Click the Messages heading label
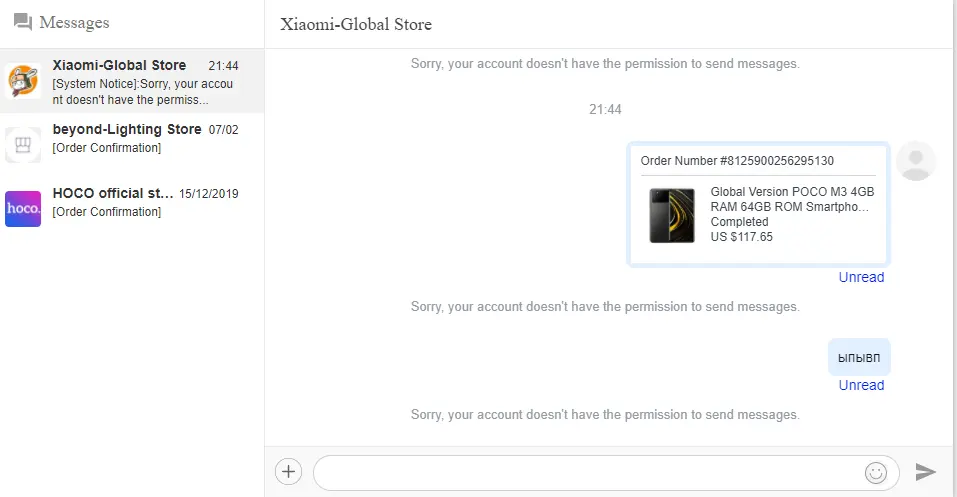Viewport: 957px width, 497px height. point(74,23)
